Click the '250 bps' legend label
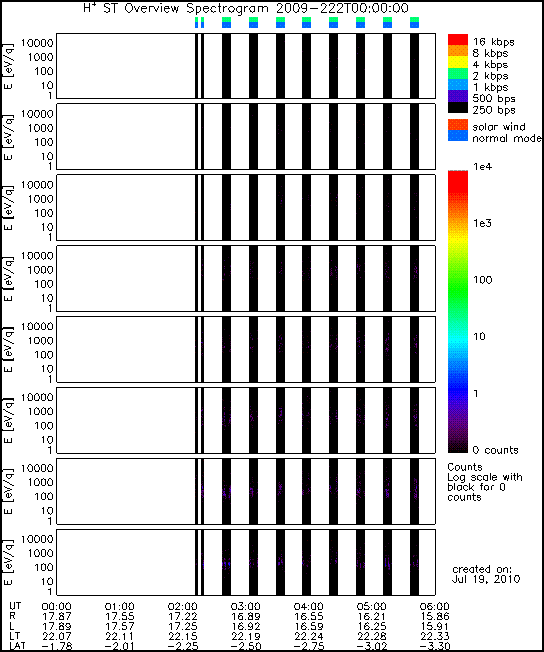Screen dimensions: 544x652 point(494,110)
